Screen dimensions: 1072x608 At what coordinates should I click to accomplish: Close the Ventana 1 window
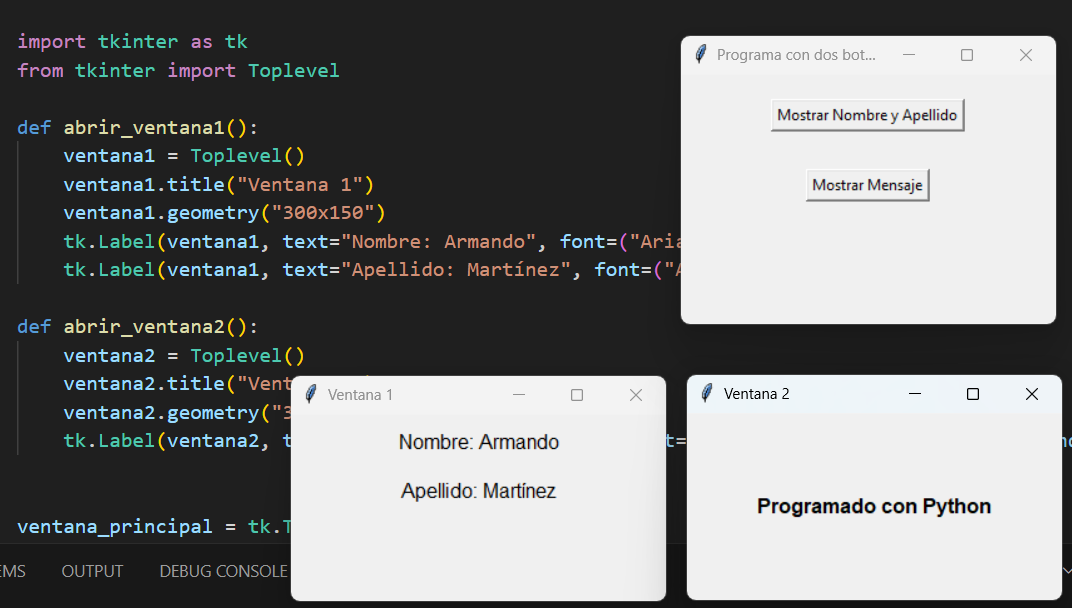coord(635,395)
